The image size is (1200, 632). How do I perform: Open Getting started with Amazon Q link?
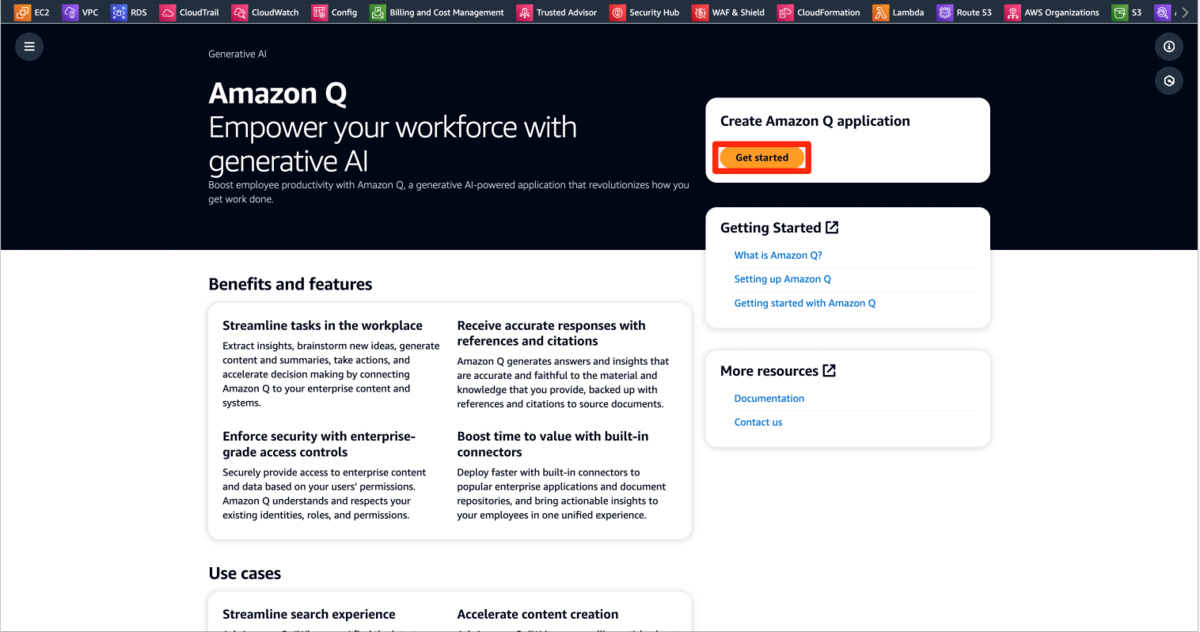coord(804,303)
